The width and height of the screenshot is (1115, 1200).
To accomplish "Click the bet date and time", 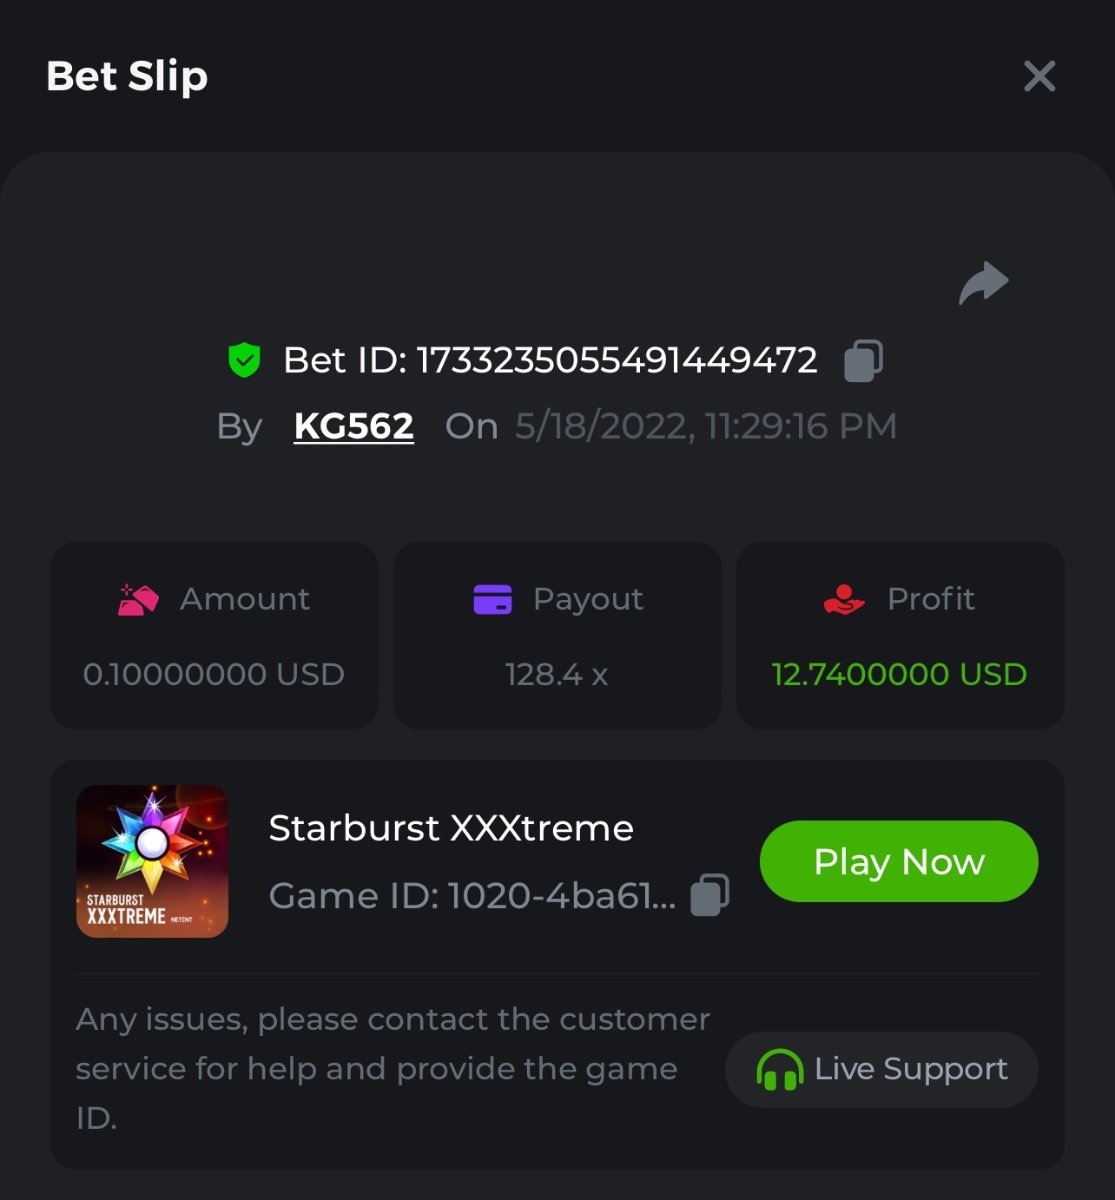I will [x=705, y=426].
